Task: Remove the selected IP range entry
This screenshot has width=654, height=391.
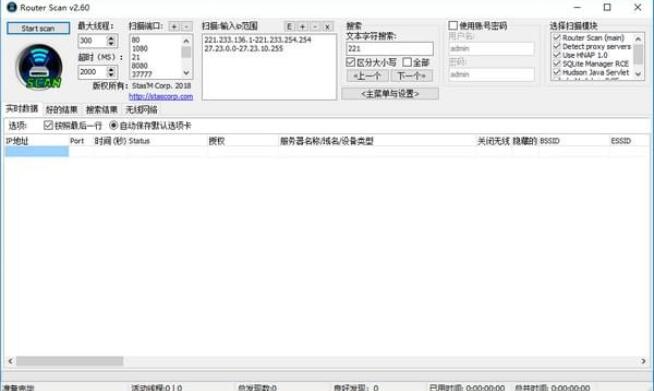Action: [315, 27]
